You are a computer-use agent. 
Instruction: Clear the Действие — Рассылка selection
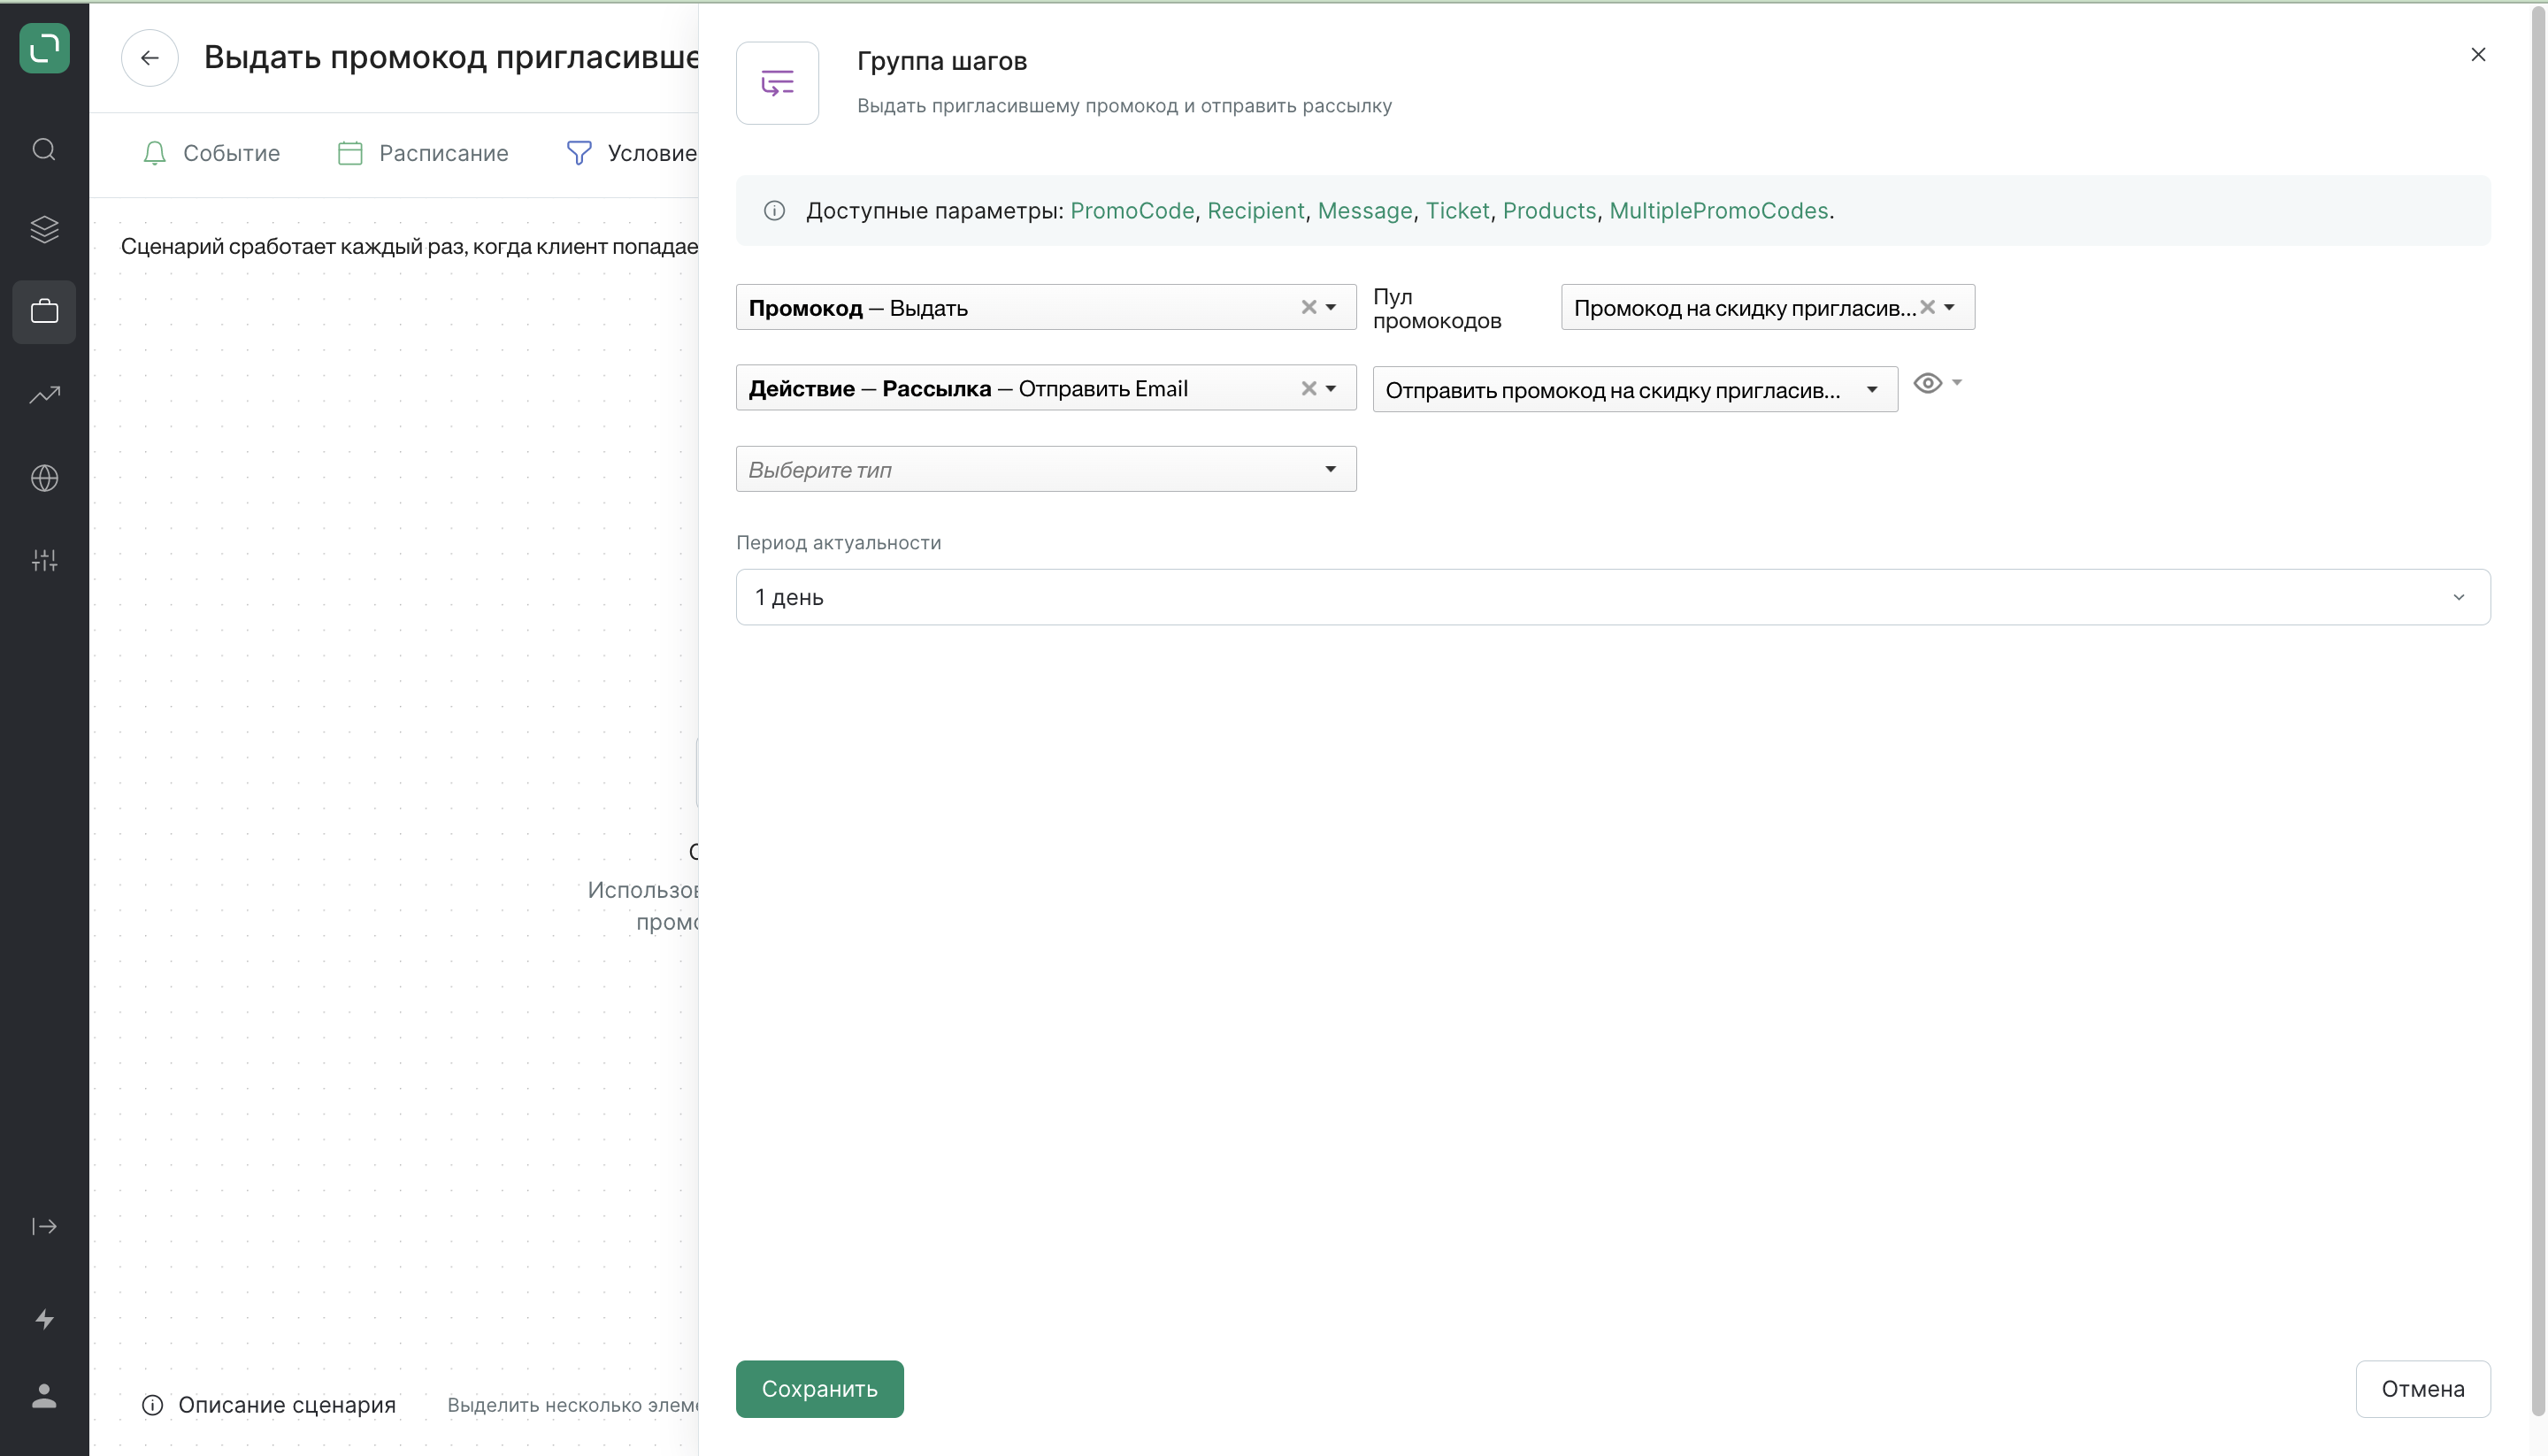[1308, 389]
